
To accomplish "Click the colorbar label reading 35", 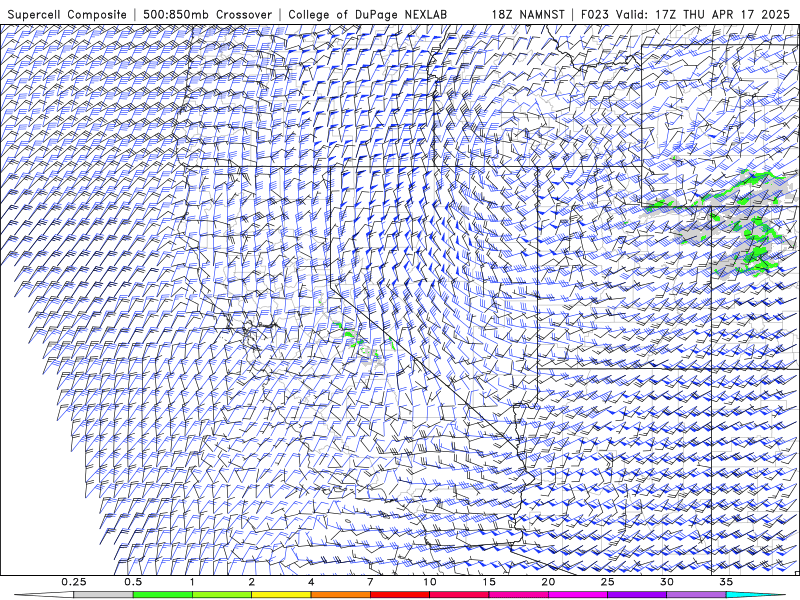I will [x=726, y=582].
